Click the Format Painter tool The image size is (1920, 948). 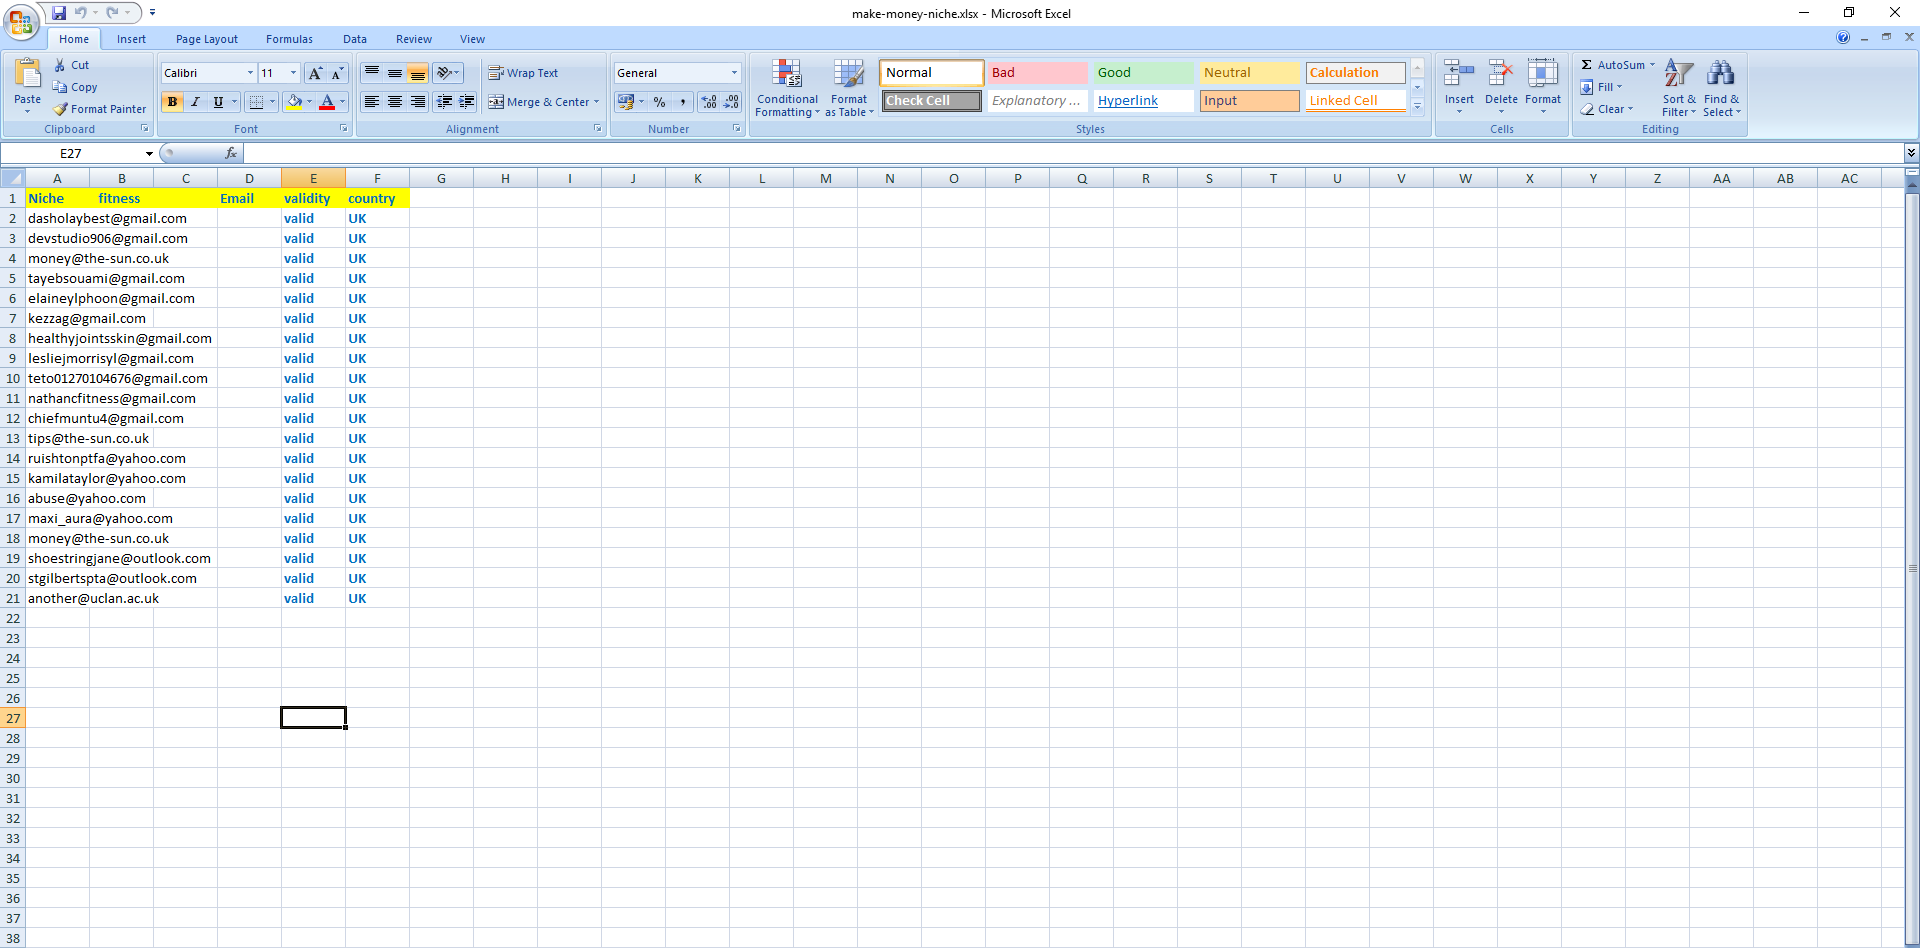coord(100,109)
